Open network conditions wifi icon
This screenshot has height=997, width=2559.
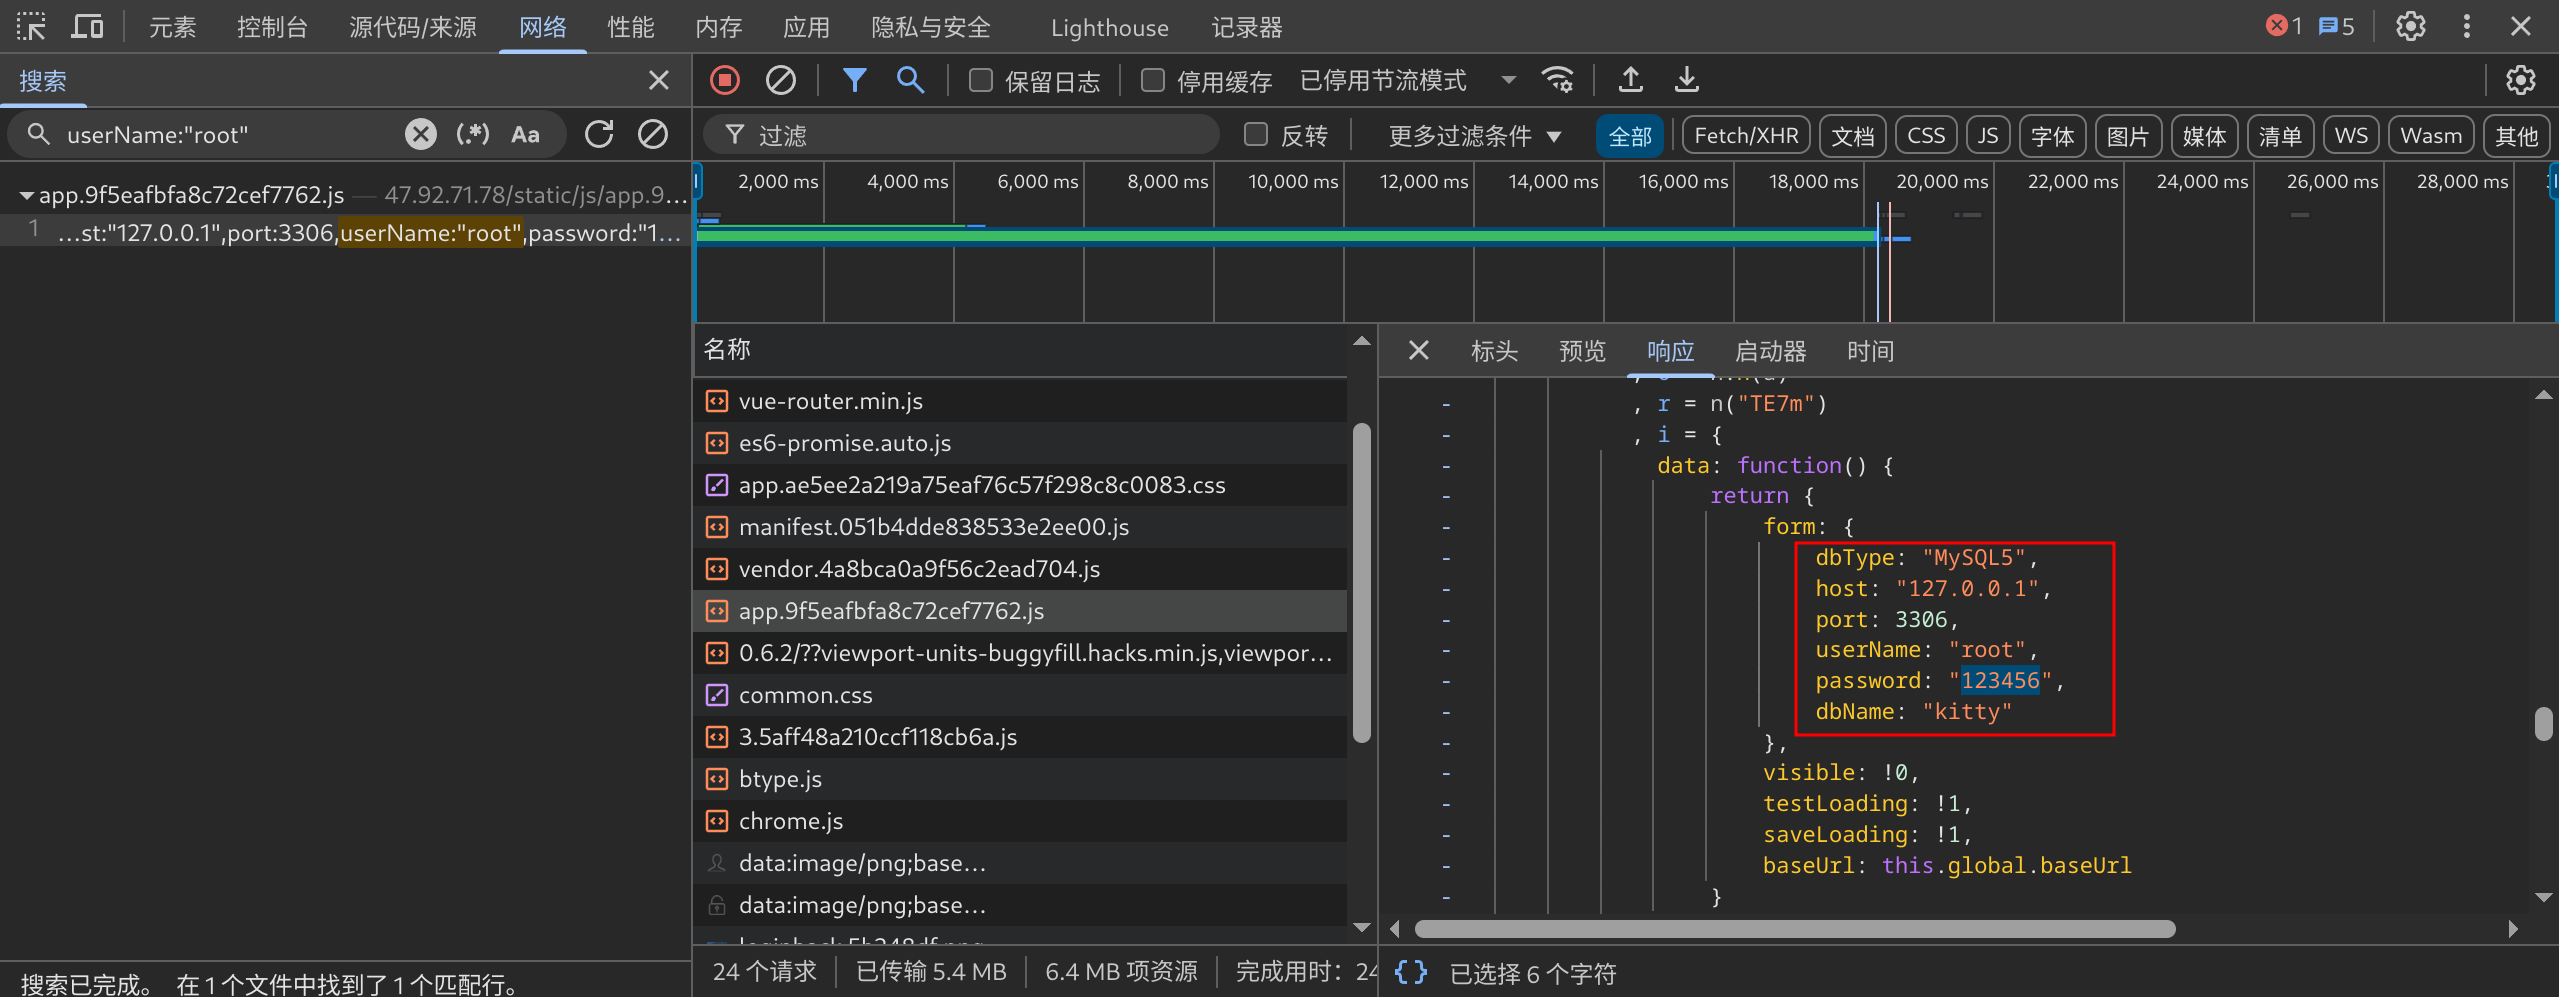click(x=1558, y=80)
